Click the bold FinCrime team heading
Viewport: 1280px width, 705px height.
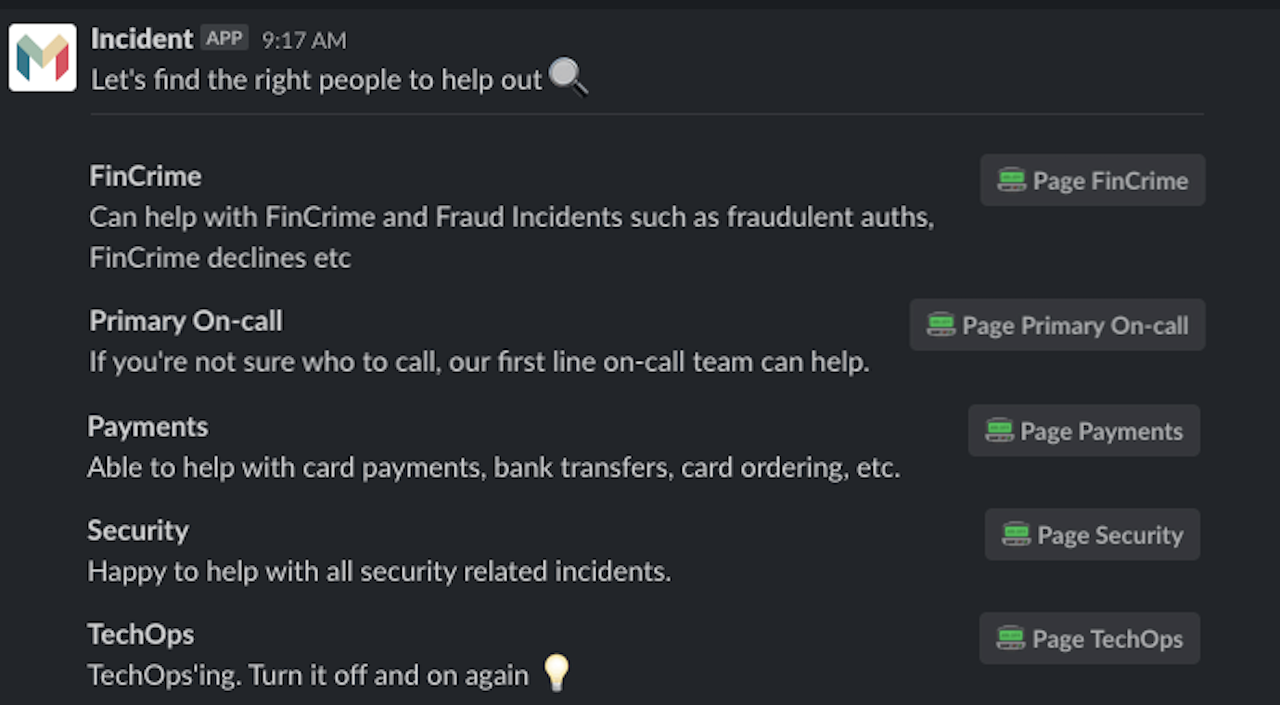tap(145, 176)
